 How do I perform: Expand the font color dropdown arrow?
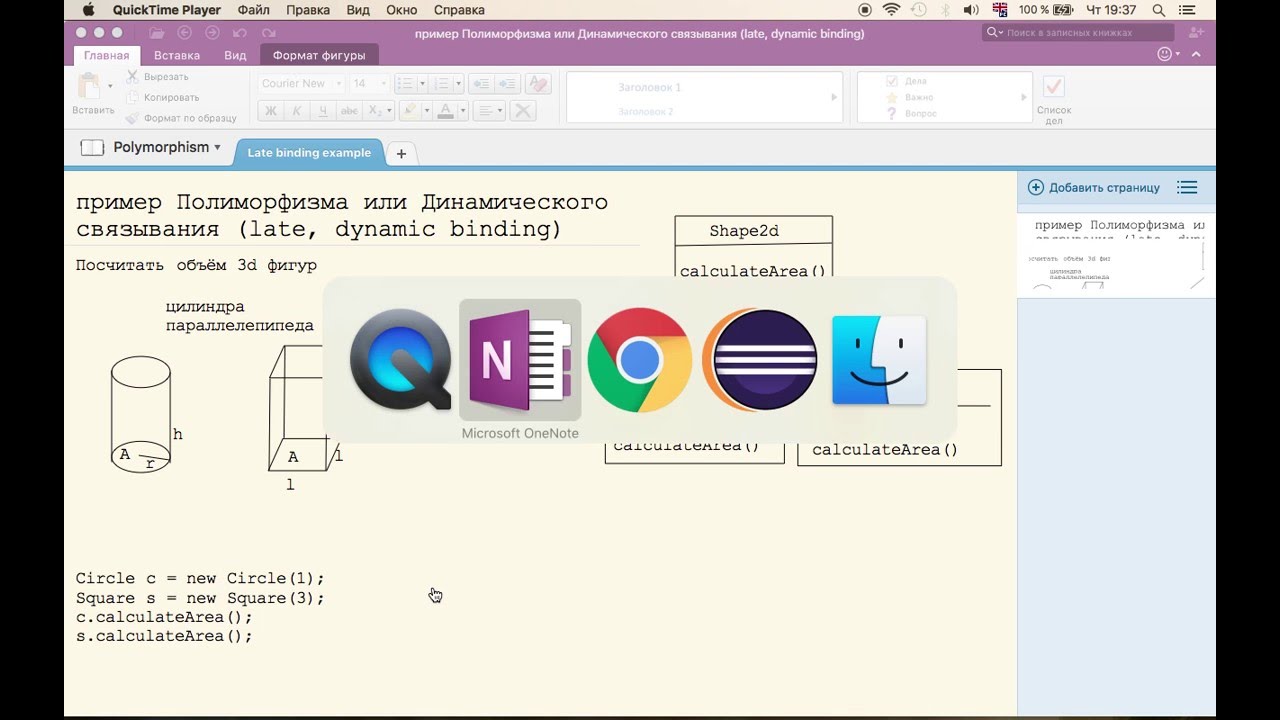pos(461,111)
